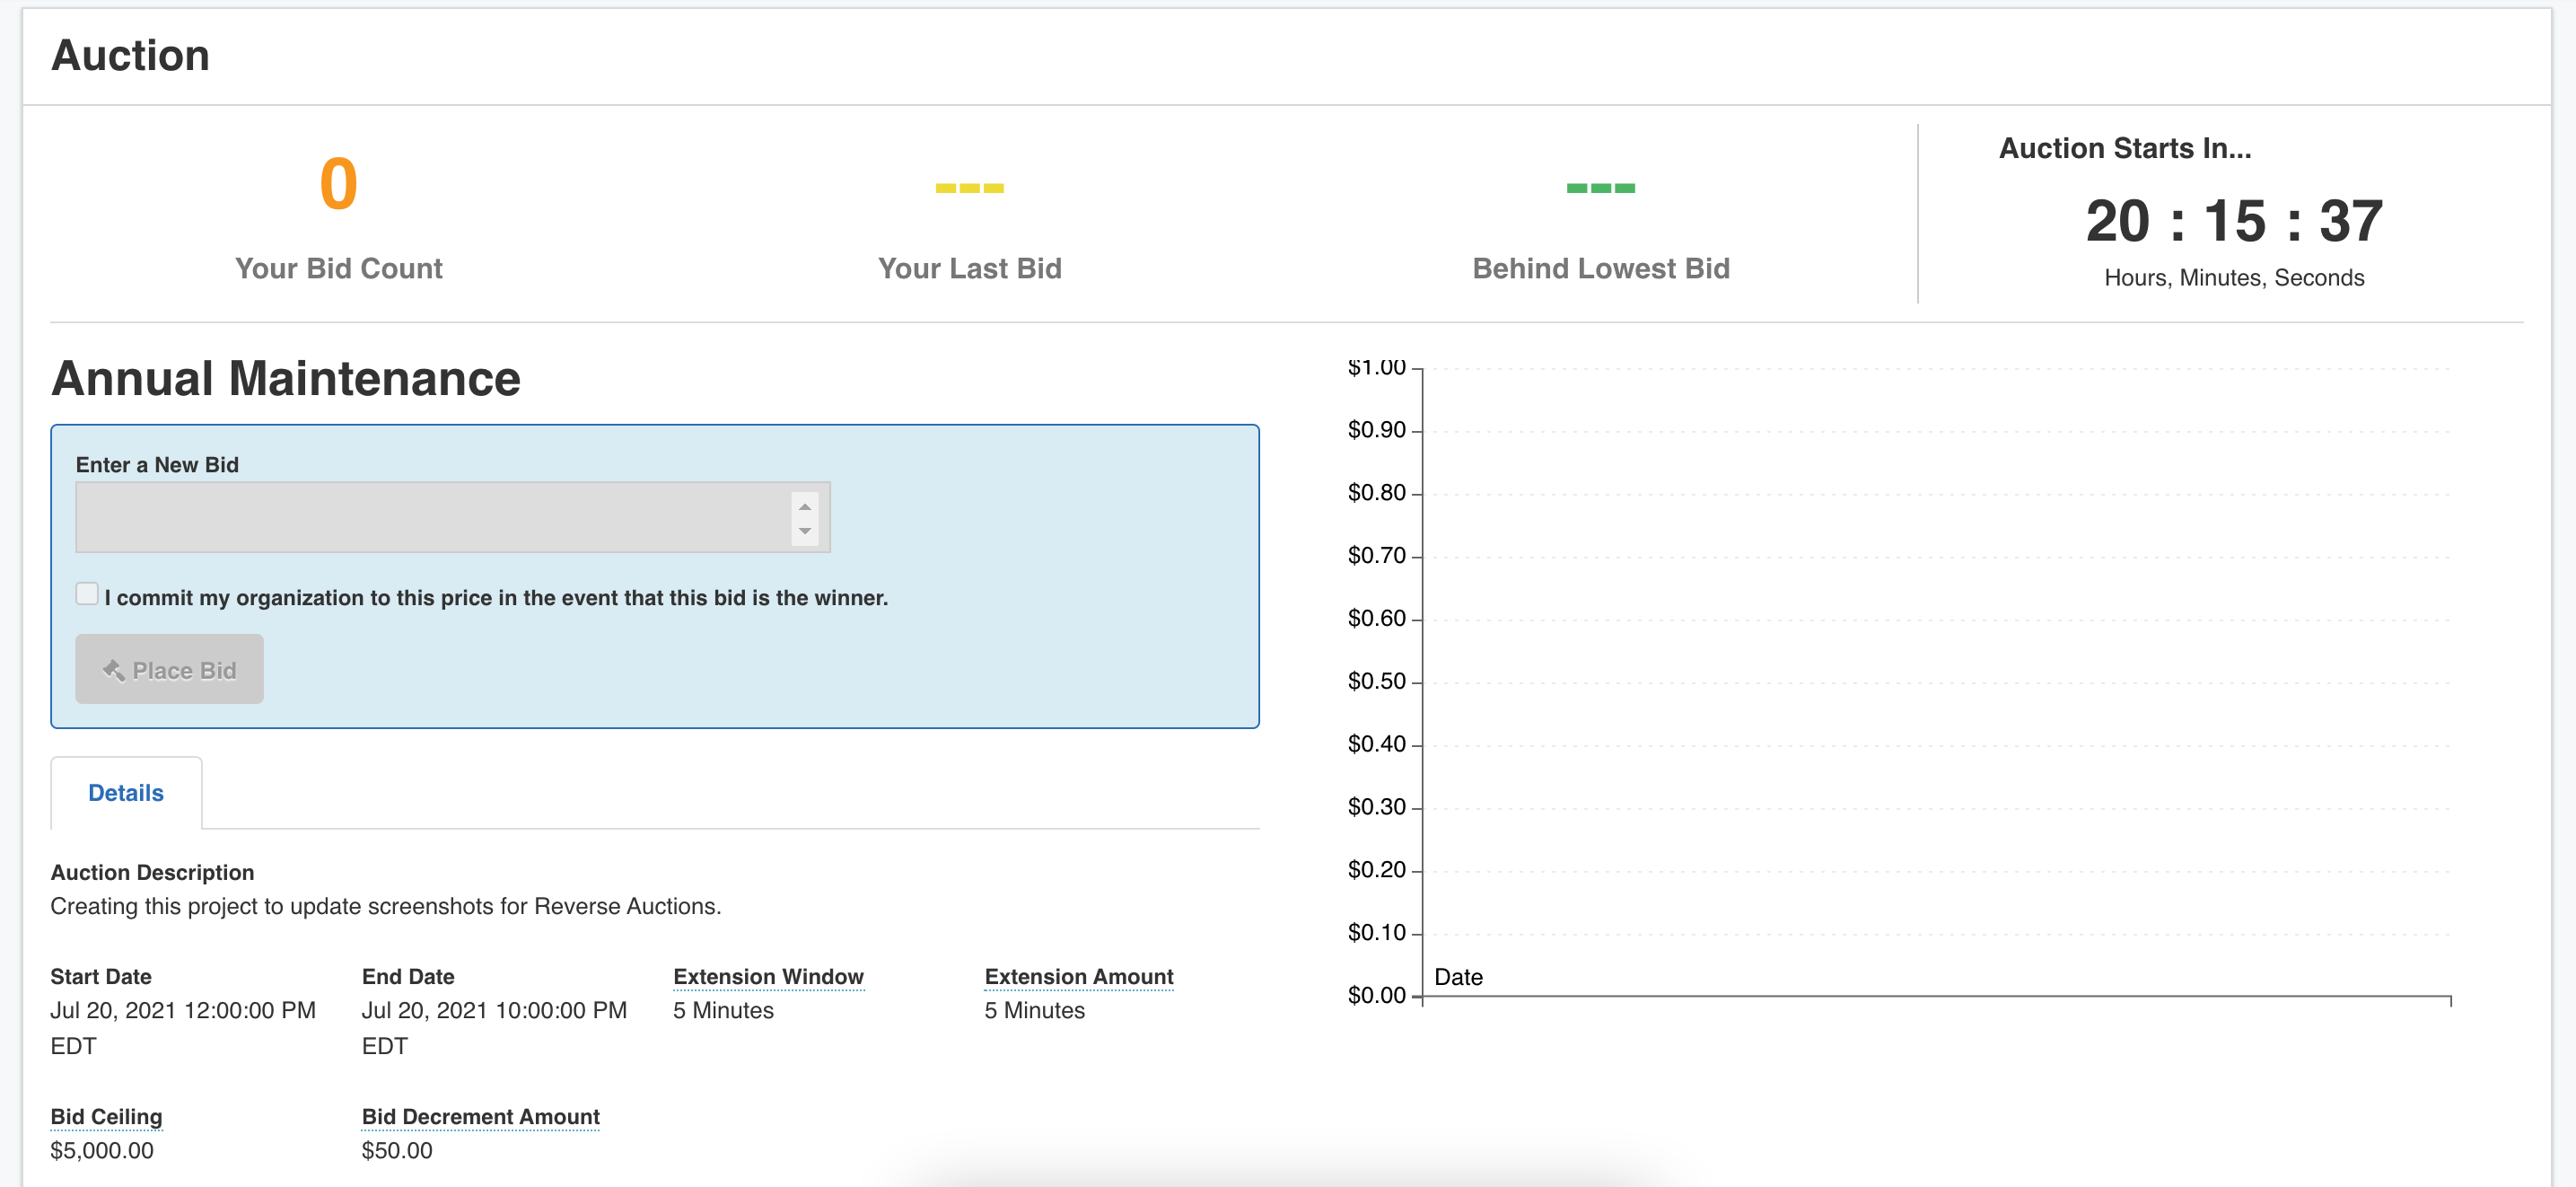Open the Details tab
Viewport: 2576px width, 1187px height.
[x=126, y=793]
